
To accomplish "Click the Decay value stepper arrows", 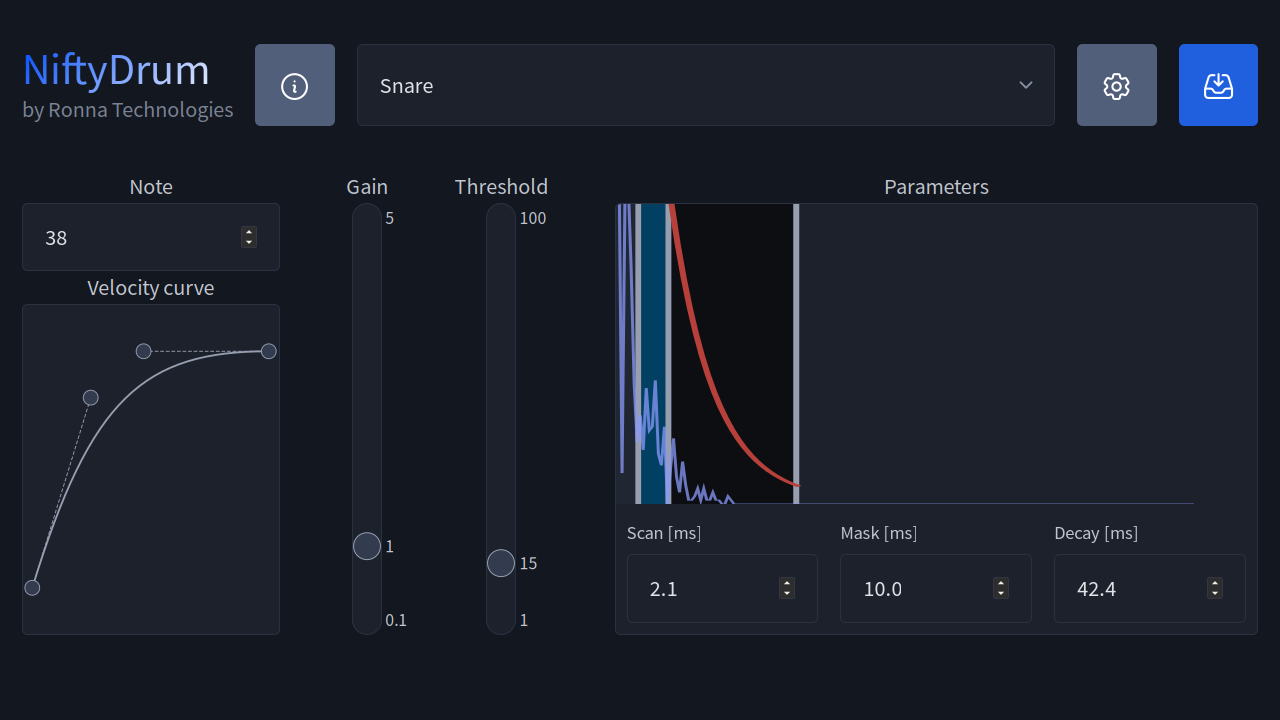I will click(1215, 589).
